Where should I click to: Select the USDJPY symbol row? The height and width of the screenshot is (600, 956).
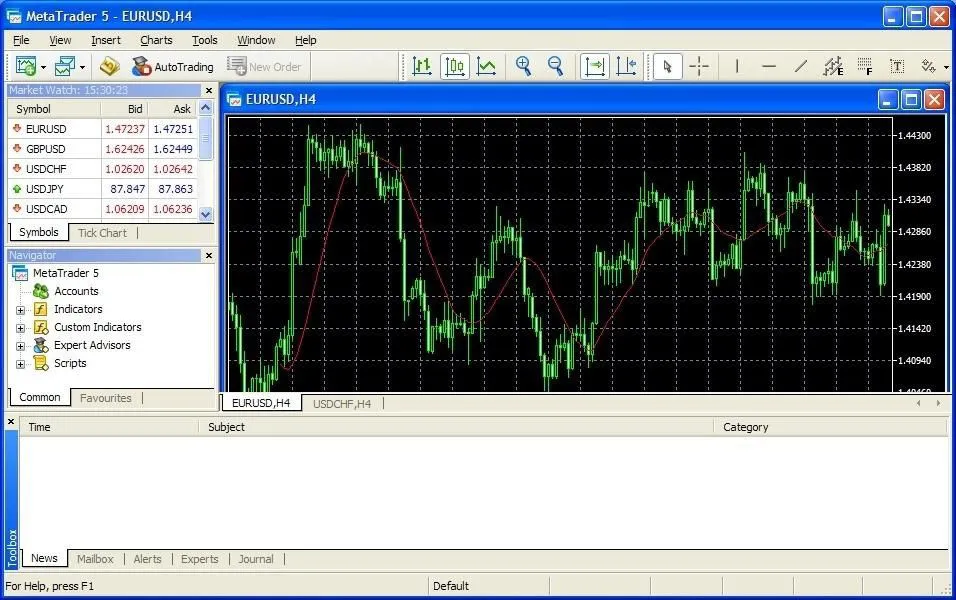click(102, 189)
